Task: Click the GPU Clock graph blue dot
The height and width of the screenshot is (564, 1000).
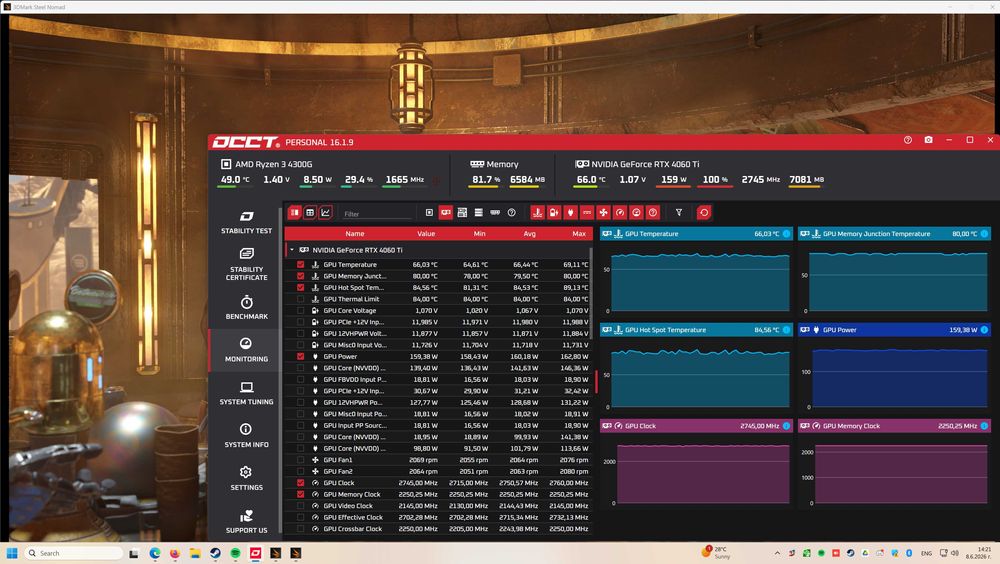Action: tap(786, 426)
